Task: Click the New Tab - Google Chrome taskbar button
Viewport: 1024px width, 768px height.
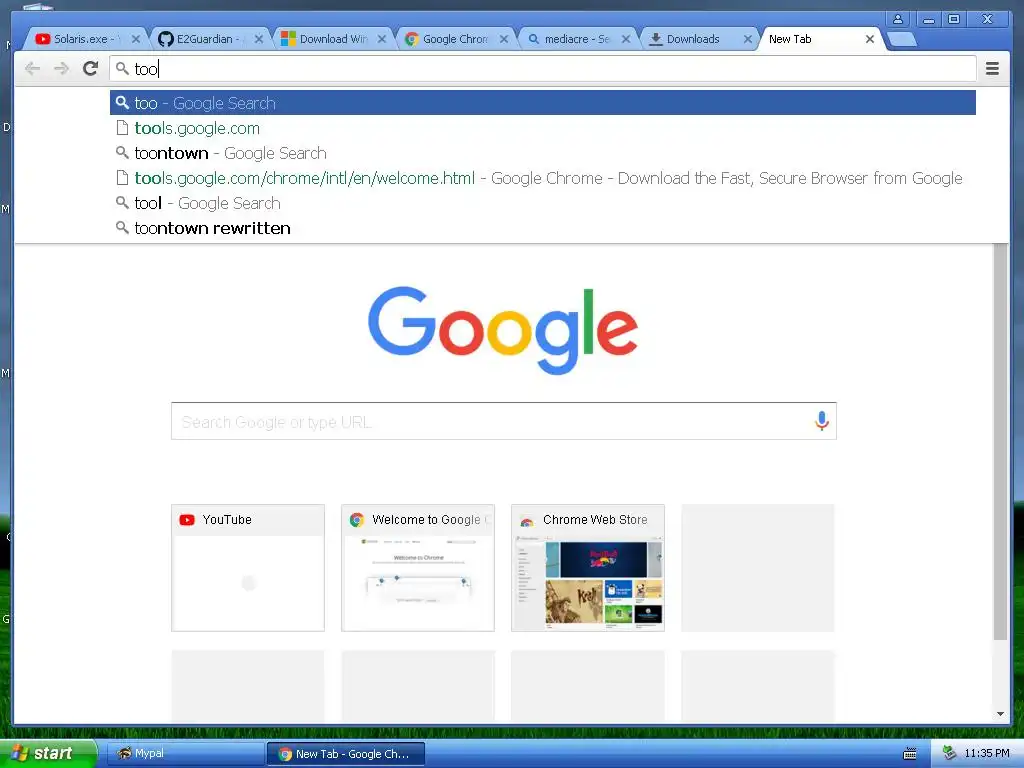Action: pyautogui.click(x=346, y=754)
